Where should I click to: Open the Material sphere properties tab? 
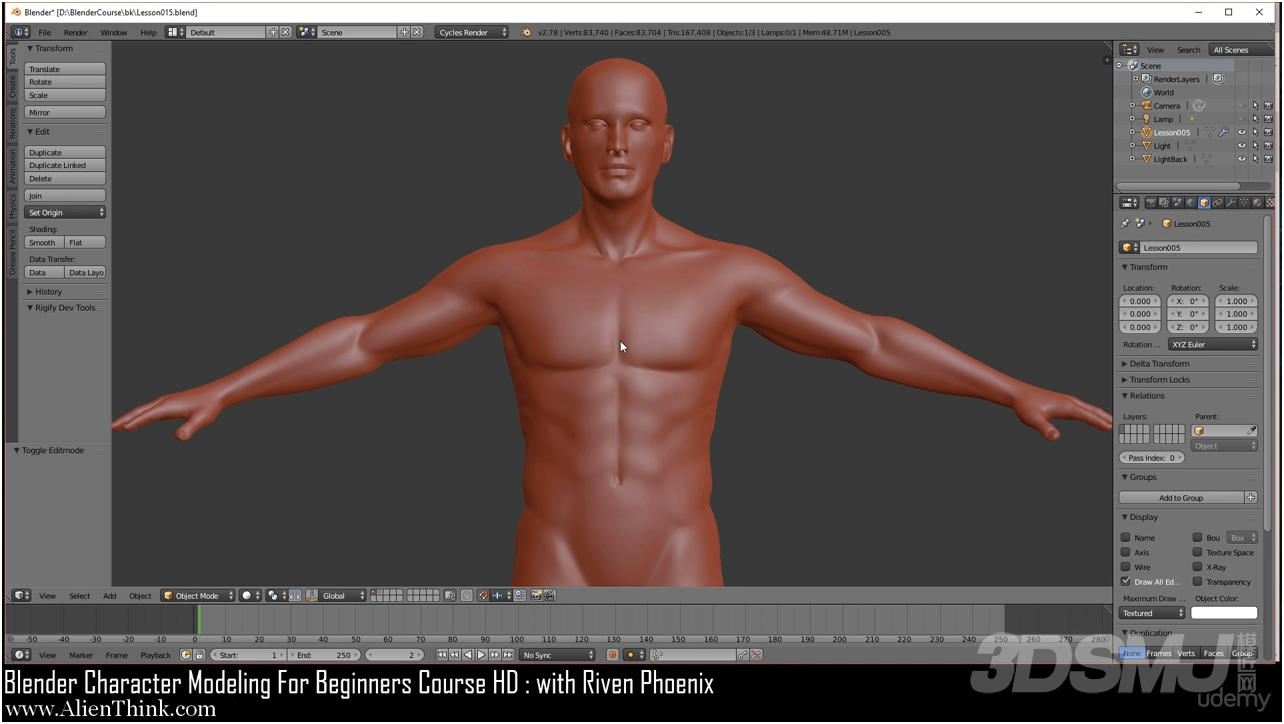(x=1257, y=203)
